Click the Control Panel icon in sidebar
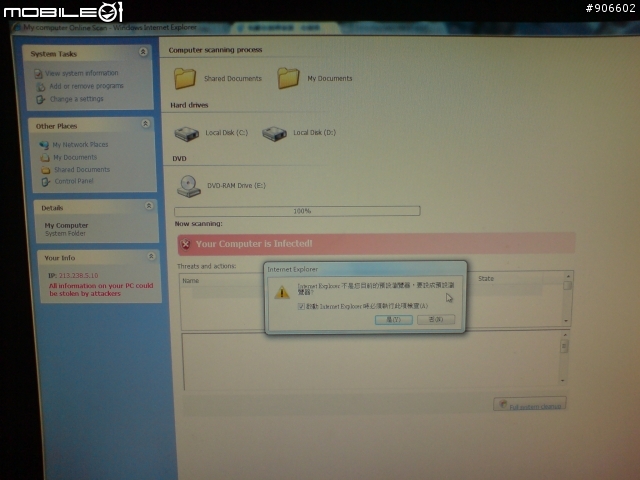This screenshot has height=480, width=640. coord(46,182)
